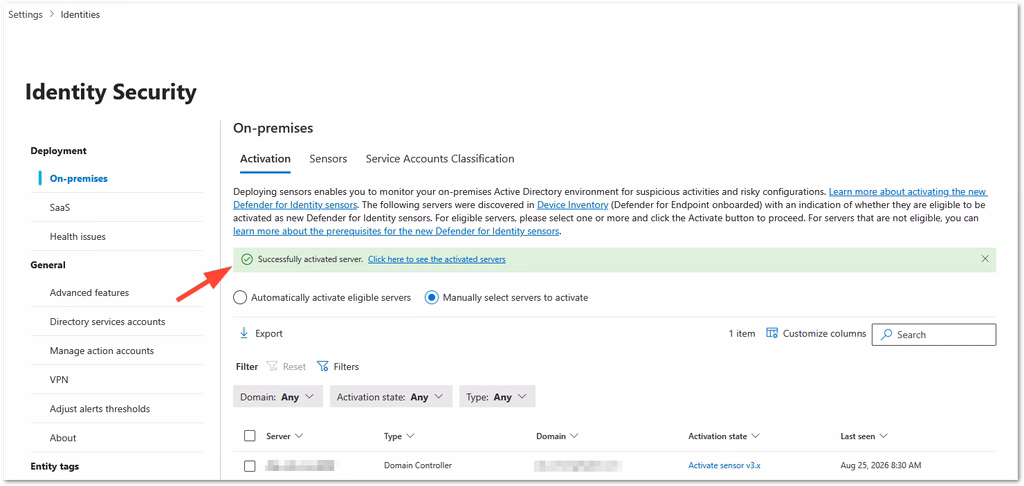Open the learn about prerequisites link
Viewport: 1024px width, 486px height.
click(396, 231)
